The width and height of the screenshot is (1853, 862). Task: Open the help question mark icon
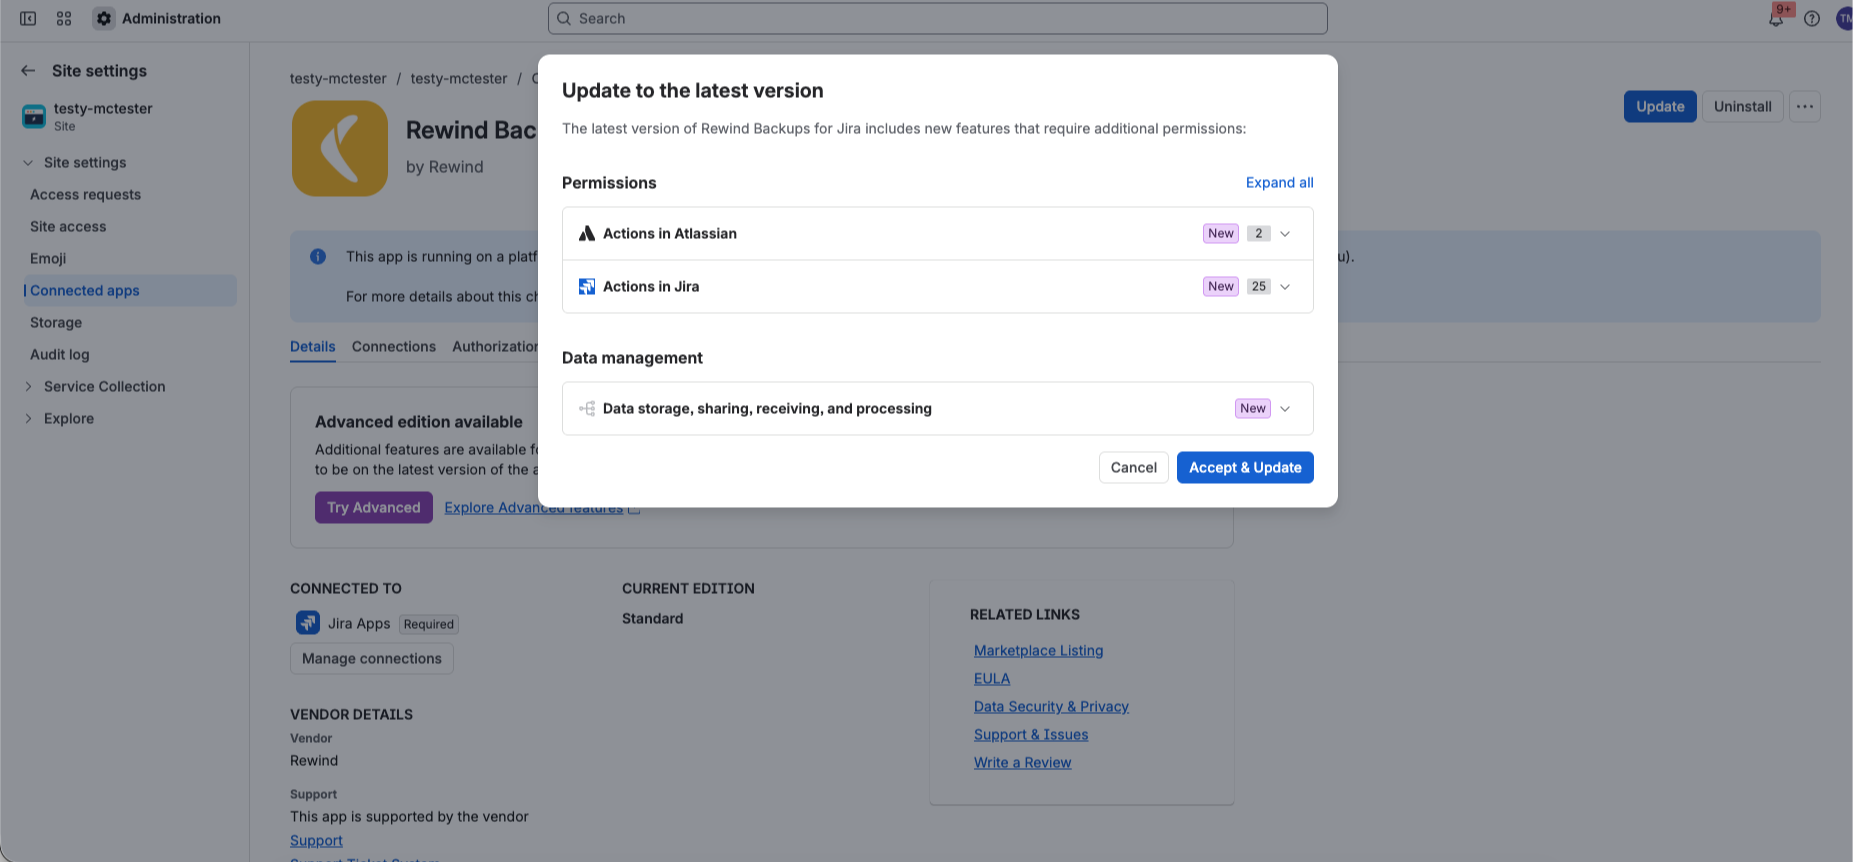coord(1812,18)
